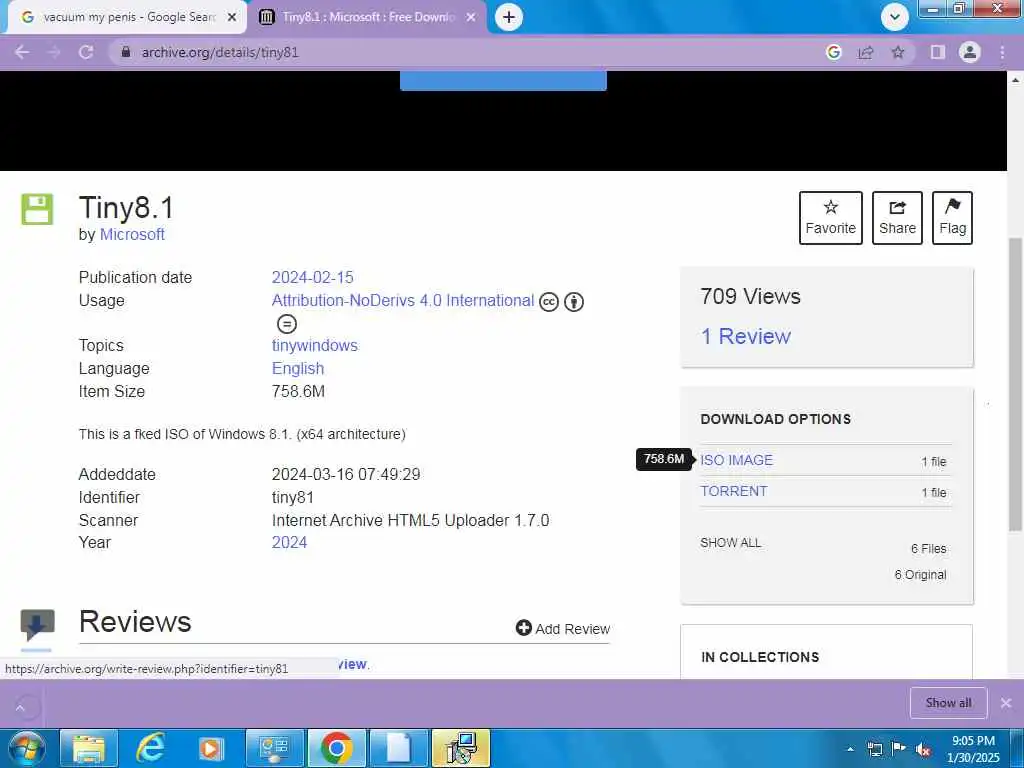Open the Windows Start menu
Viewport: 1024px width, 768px height.
[x=26, y=748]
